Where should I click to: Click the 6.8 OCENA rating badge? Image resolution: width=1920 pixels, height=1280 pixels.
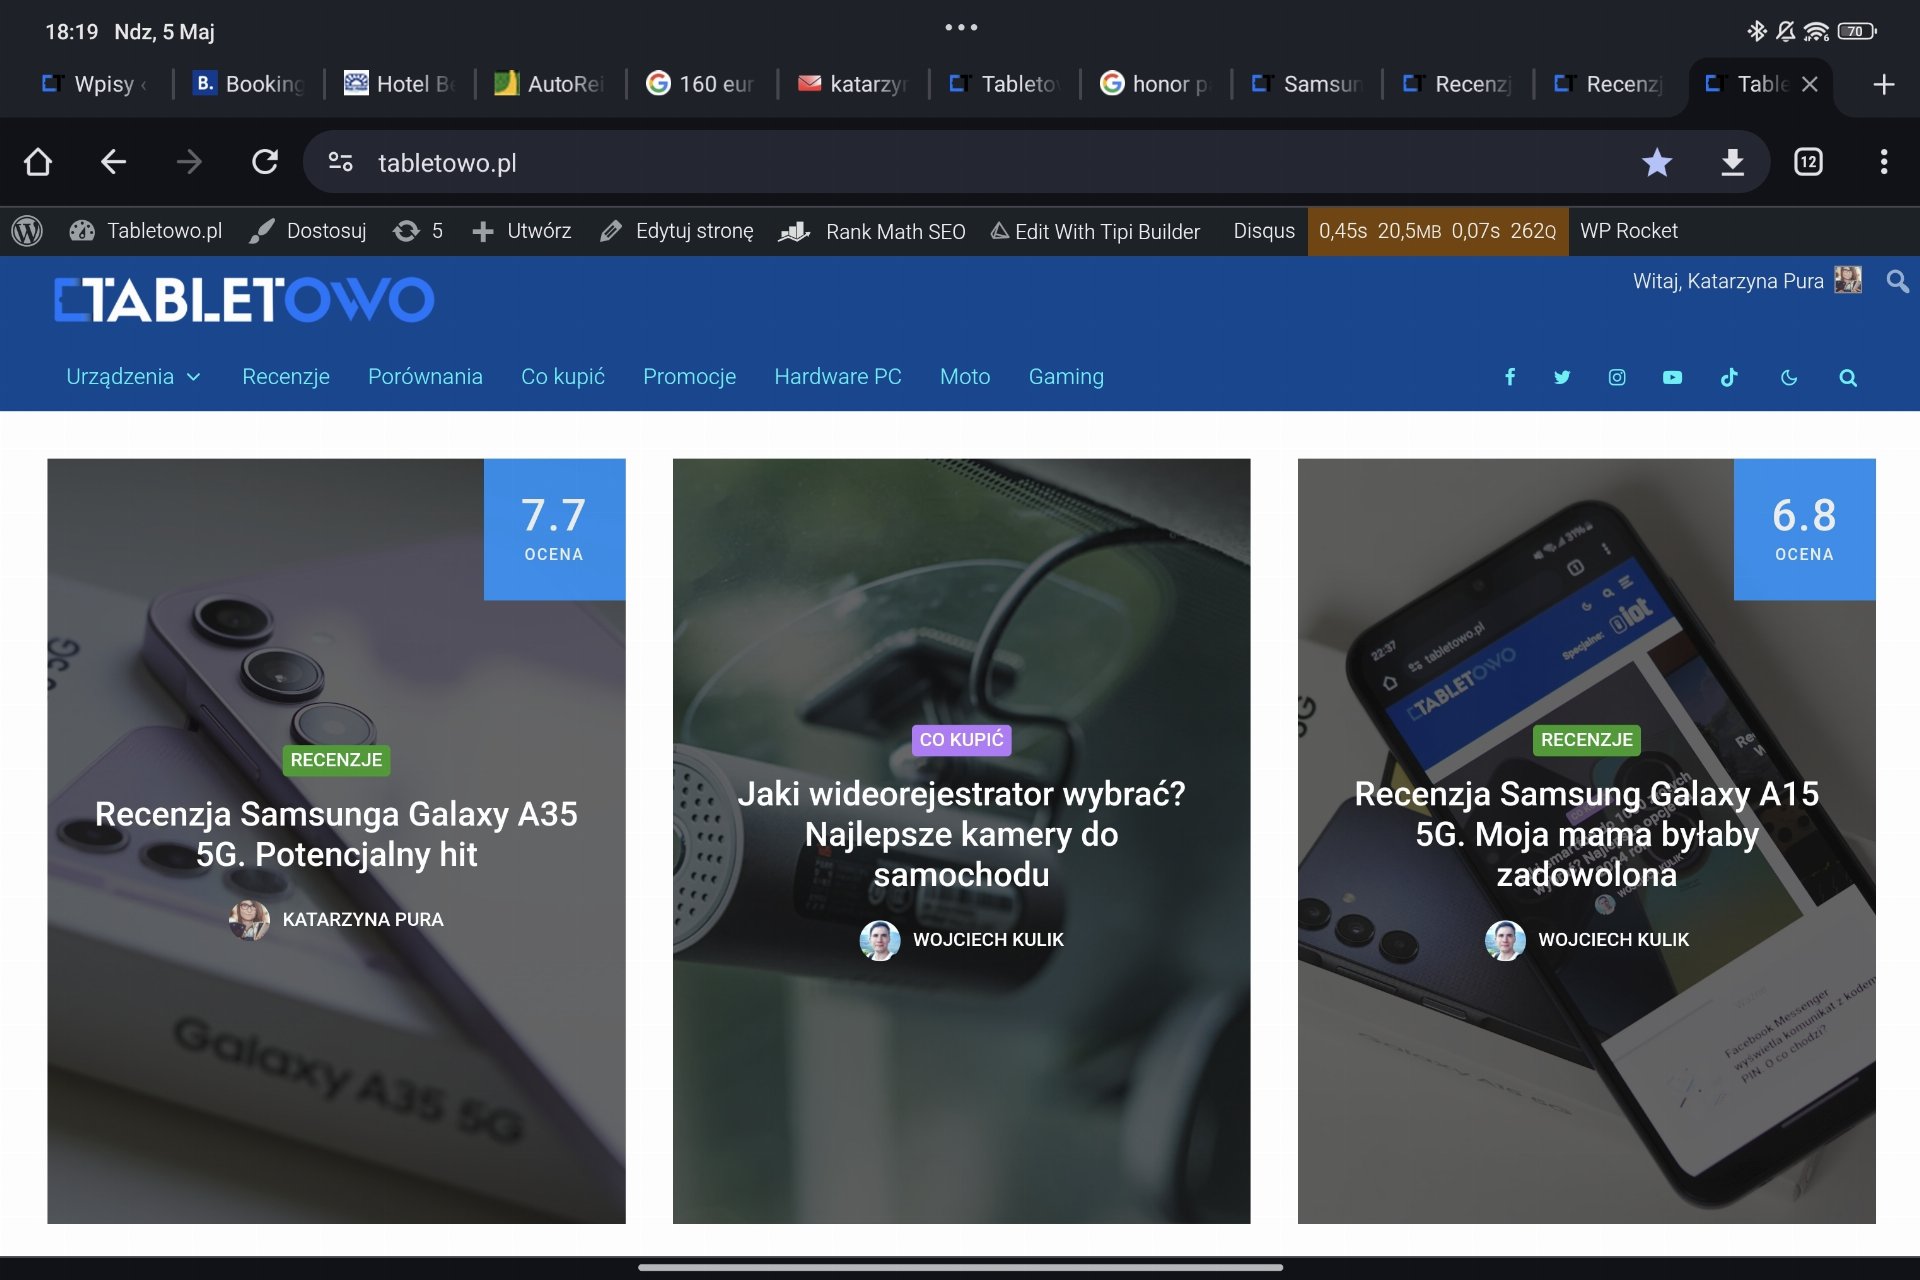click(1804, 529)
